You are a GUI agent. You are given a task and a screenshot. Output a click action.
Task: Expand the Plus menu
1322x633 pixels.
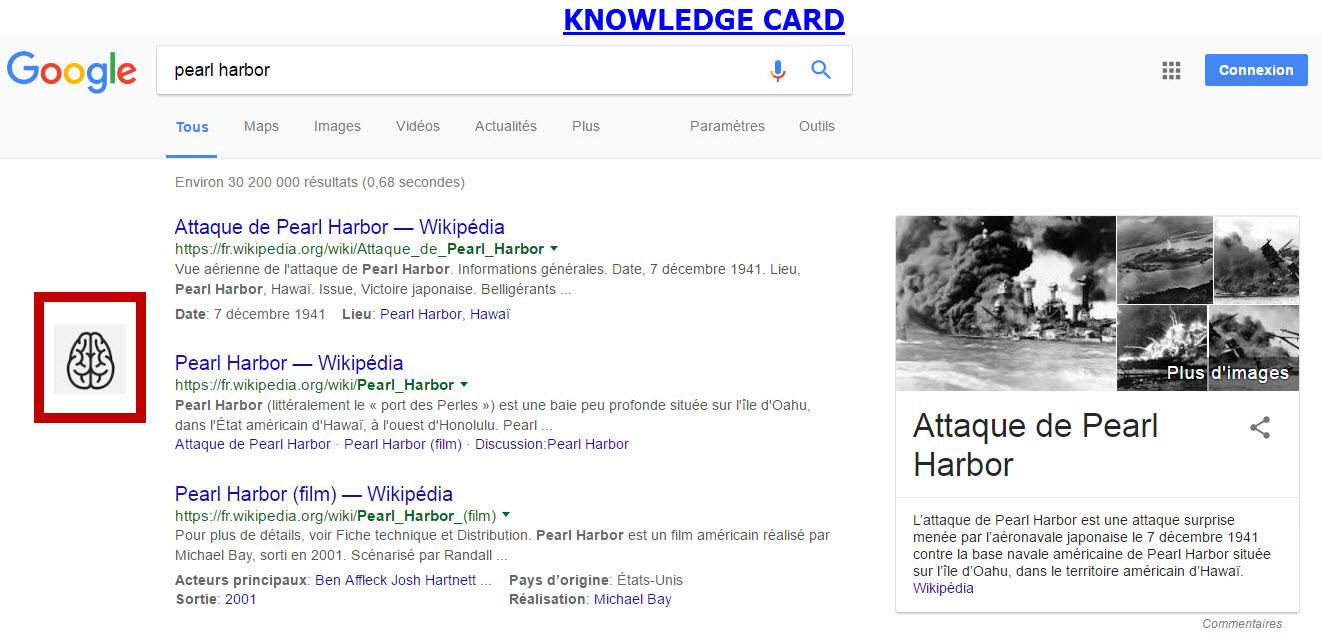586,126
